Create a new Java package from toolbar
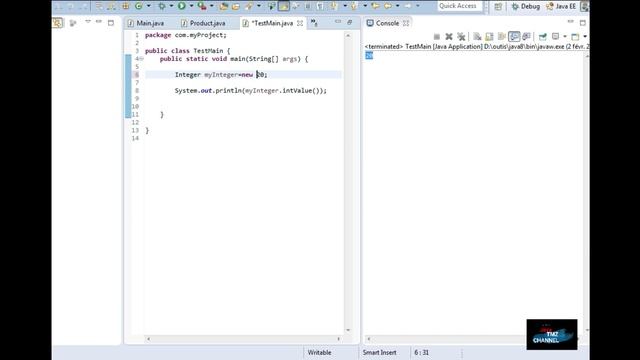 click(x=125, y=6)
